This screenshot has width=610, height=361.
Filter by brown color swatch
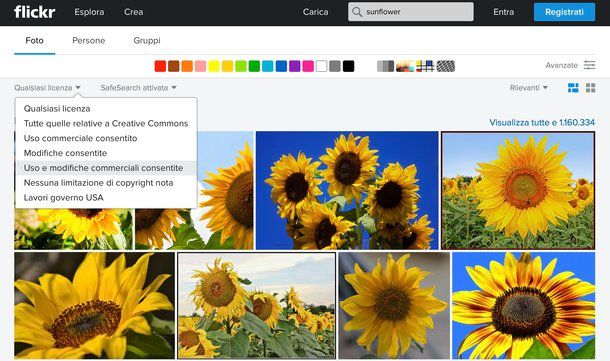tap(174, 66)
